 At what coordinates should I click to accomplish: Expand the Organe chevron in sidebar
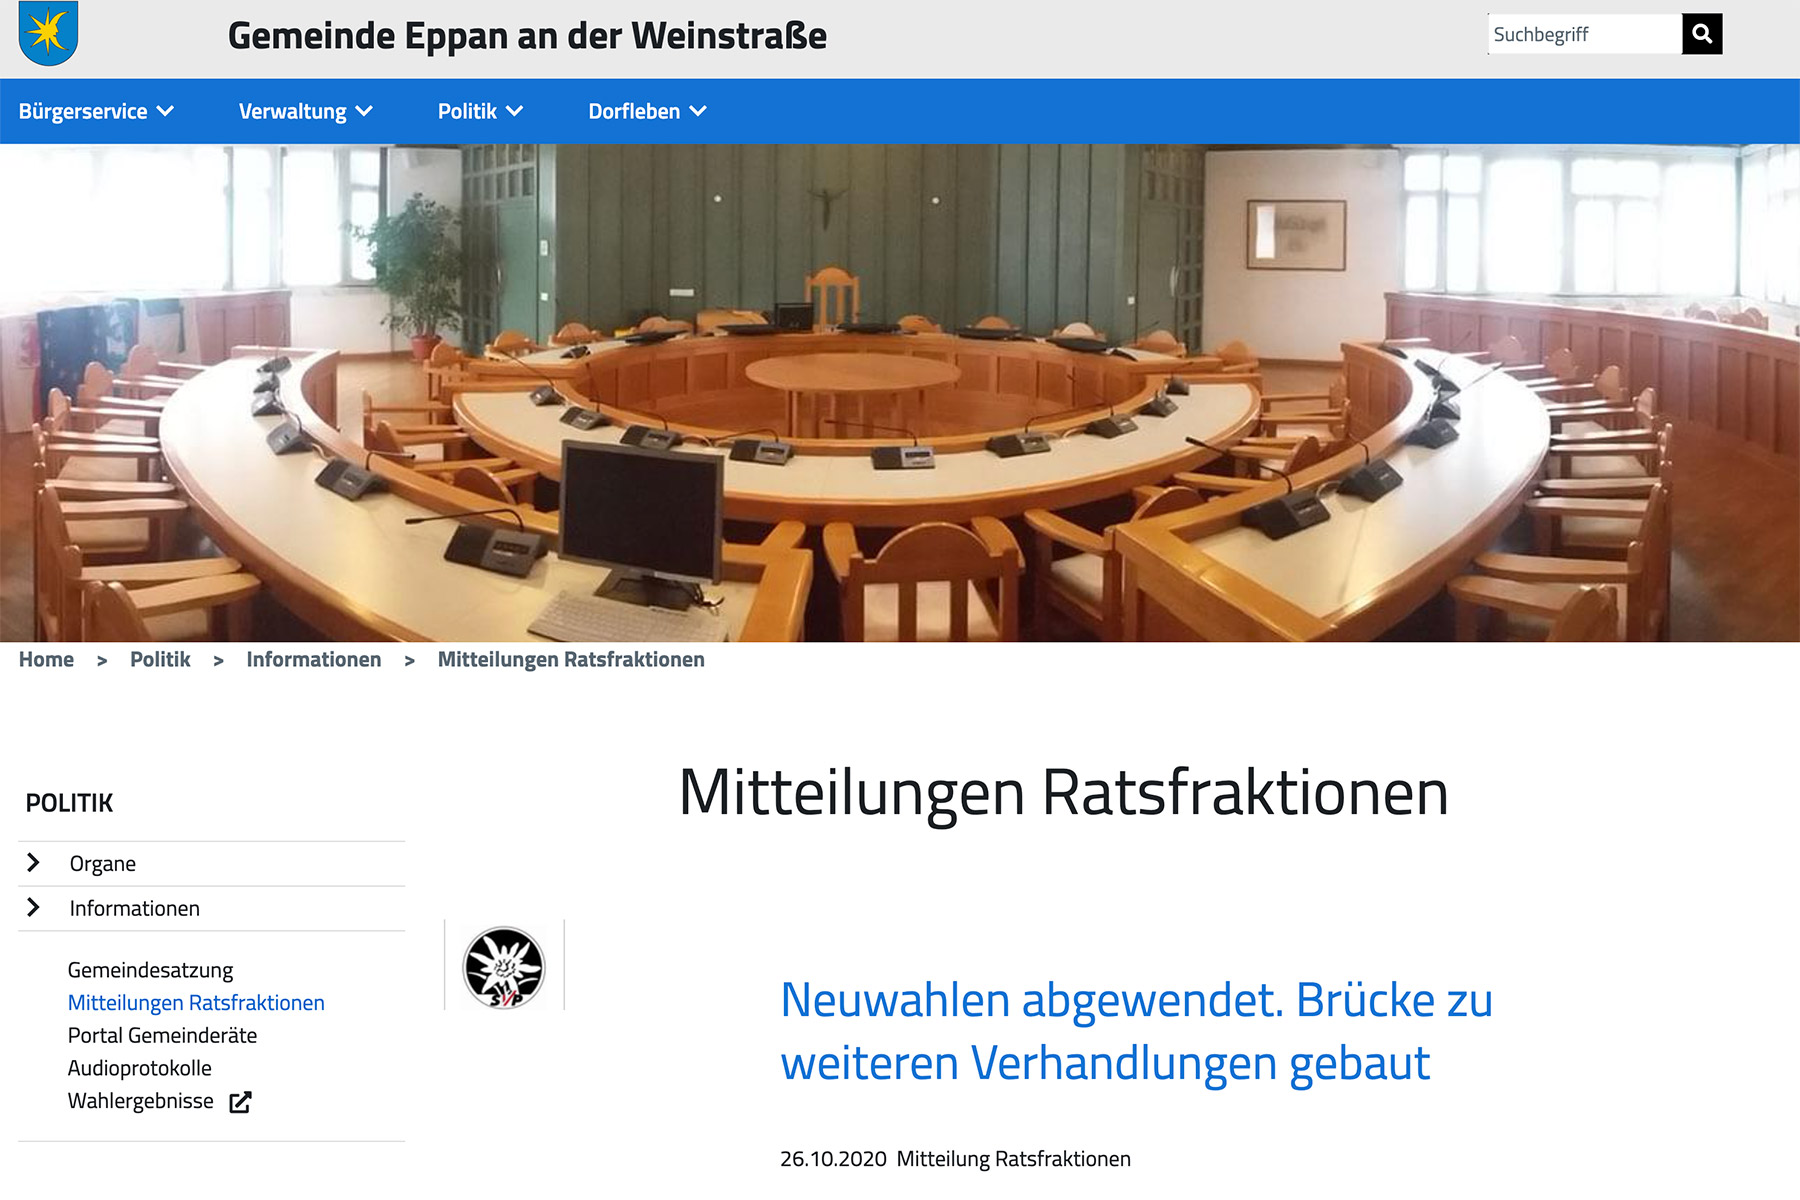coord(33,863)
